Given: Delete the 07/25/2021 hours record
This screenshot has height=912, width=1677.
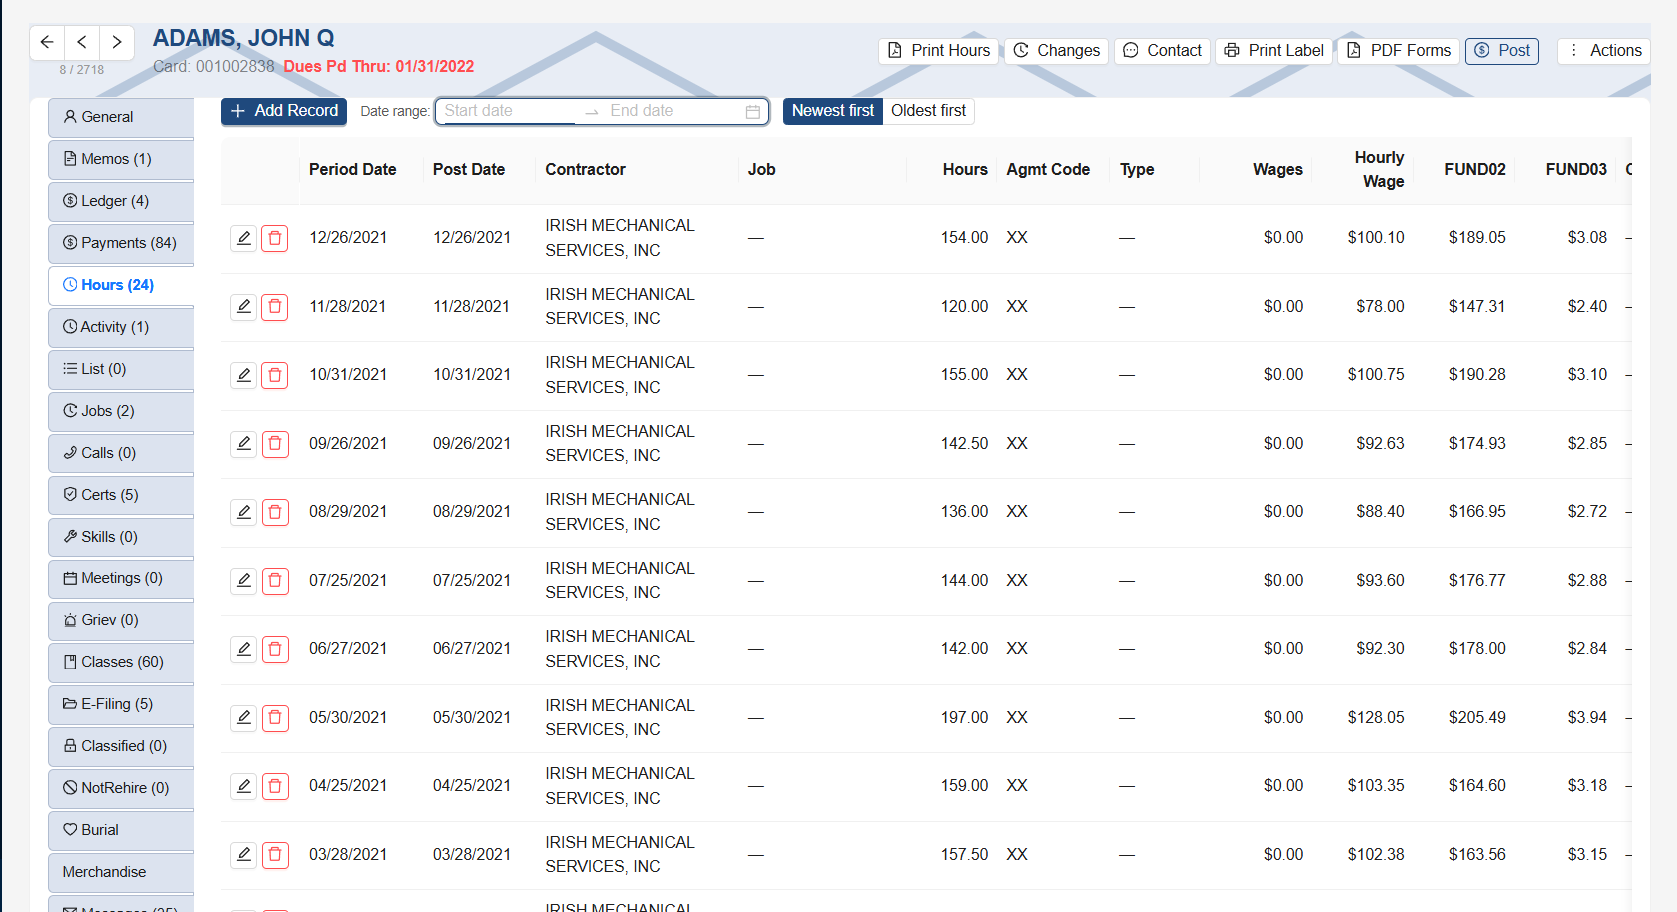Looking at the screenshot, I should coord(275,581).
